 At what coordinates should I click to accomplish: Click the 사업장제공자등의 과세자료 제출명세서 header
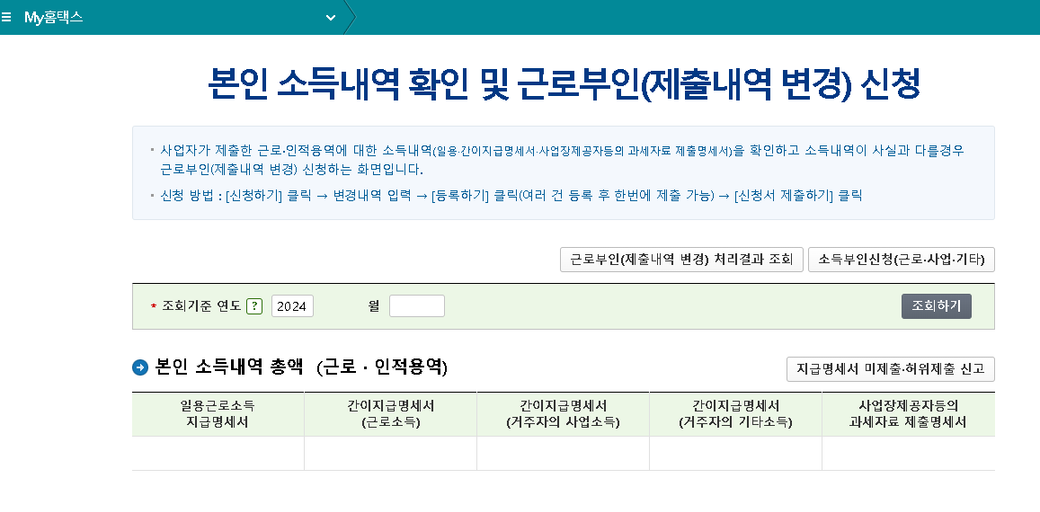908,414
